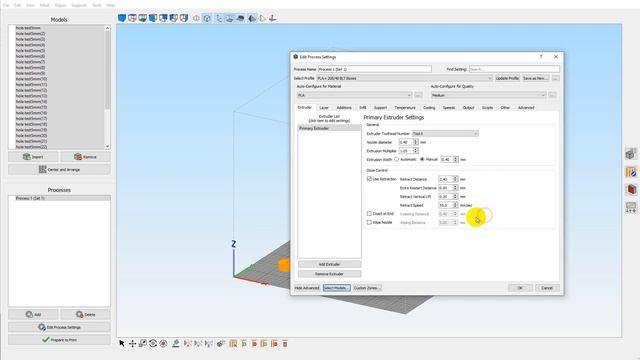The width and height of the screenshot is (640, 360).
Task: Click the red cube cross-section icon on right sidebar
Action: point(631,189)
